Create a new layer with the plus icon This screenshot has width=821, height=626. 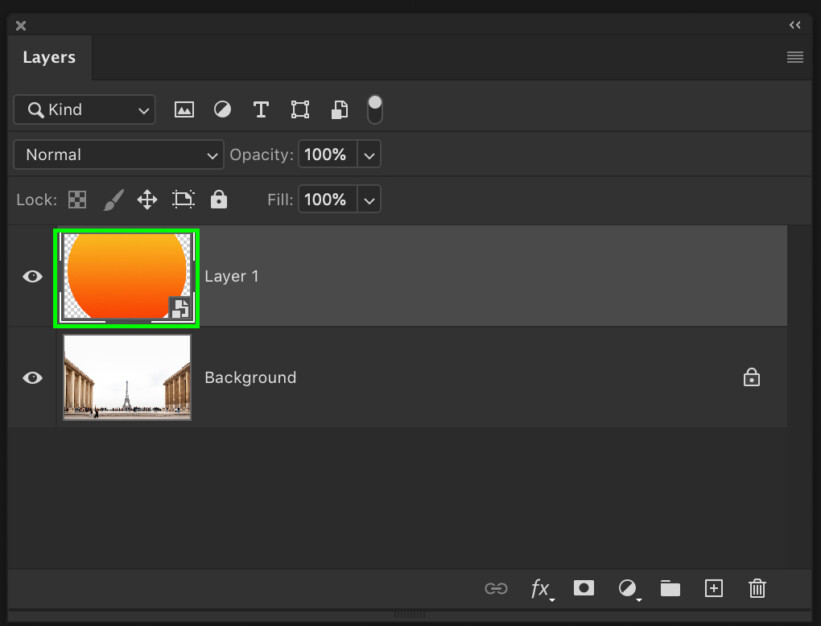pos(713,589)
